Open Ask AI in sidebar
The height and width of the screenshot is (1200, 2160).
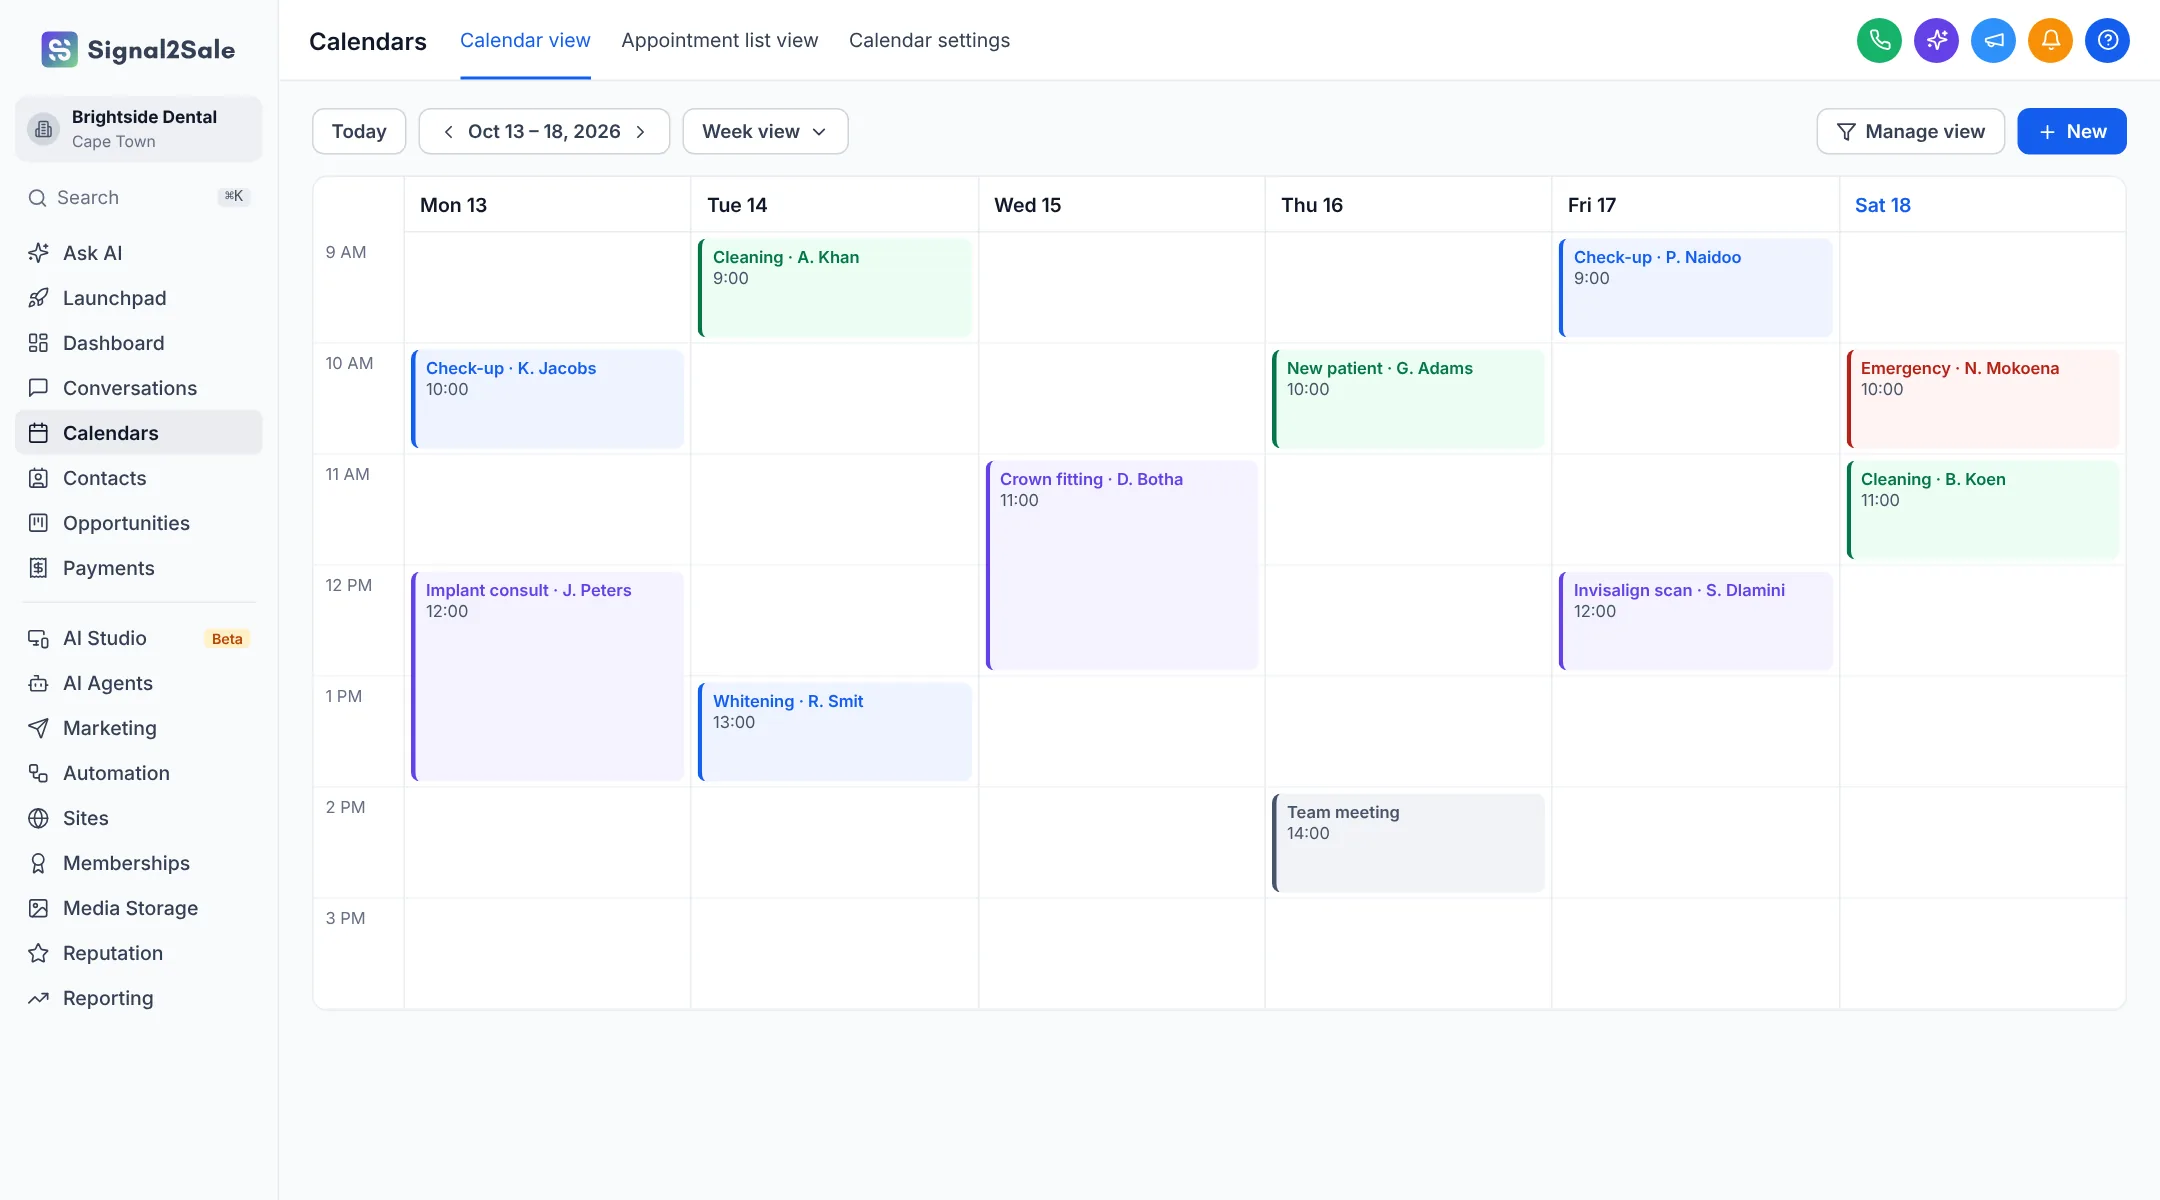139,253
